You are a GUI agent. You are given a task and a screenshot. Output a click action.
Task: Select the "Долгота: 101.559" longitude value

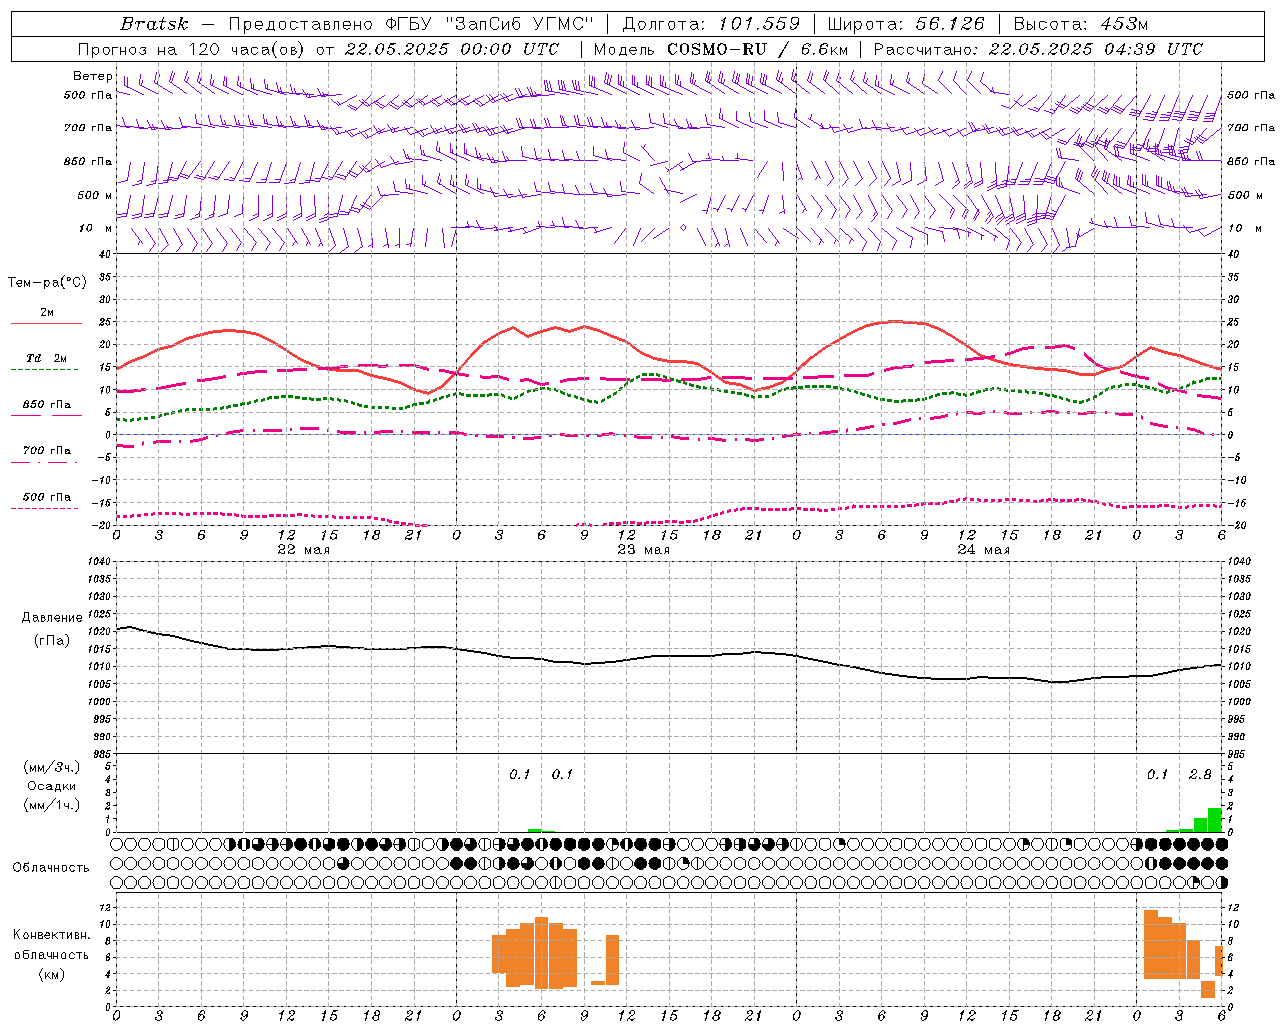711,23
